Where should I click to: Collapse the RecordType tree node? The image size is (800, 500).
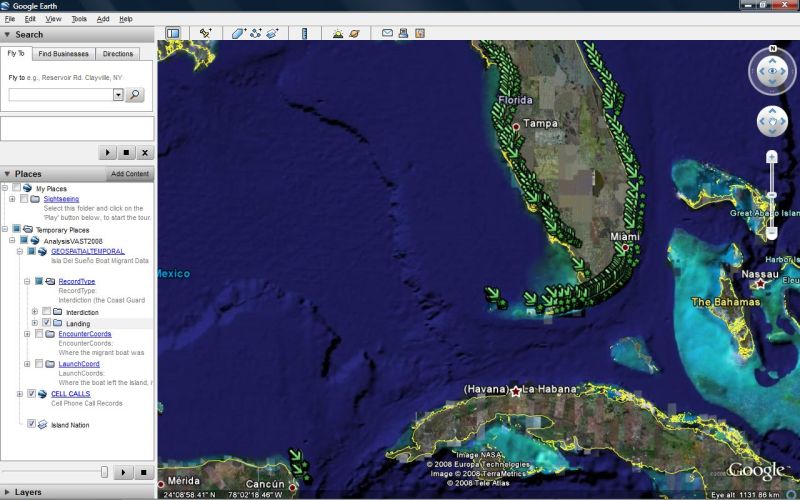click(x=27, y=281)
